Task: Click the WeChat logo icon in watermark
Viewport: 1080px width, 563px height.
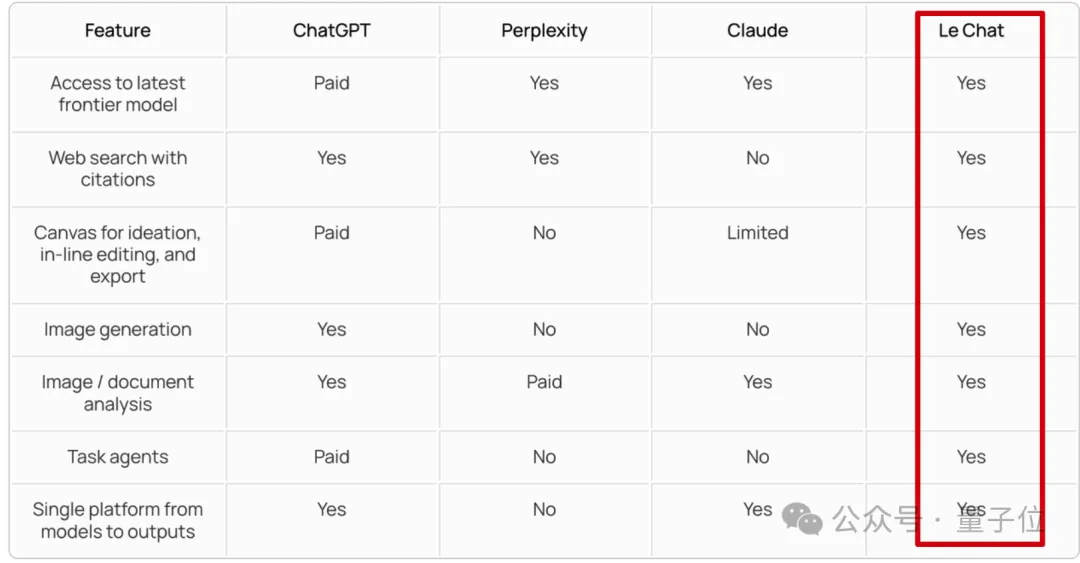Action: (802, 518)
